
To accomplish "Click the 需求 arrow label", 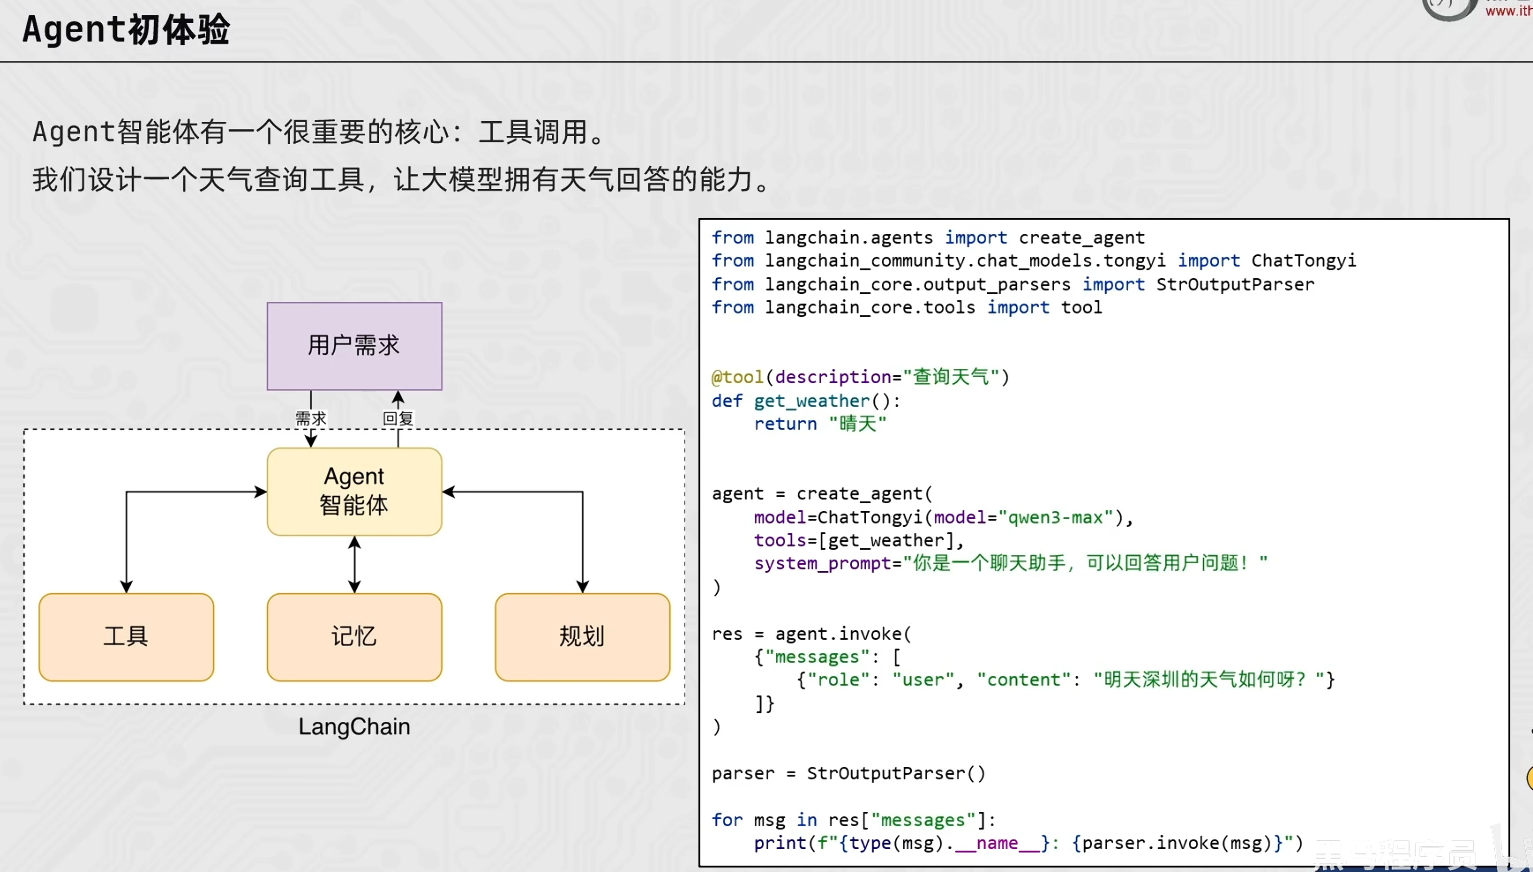I will pyautogui.click(x=310, y=418).
